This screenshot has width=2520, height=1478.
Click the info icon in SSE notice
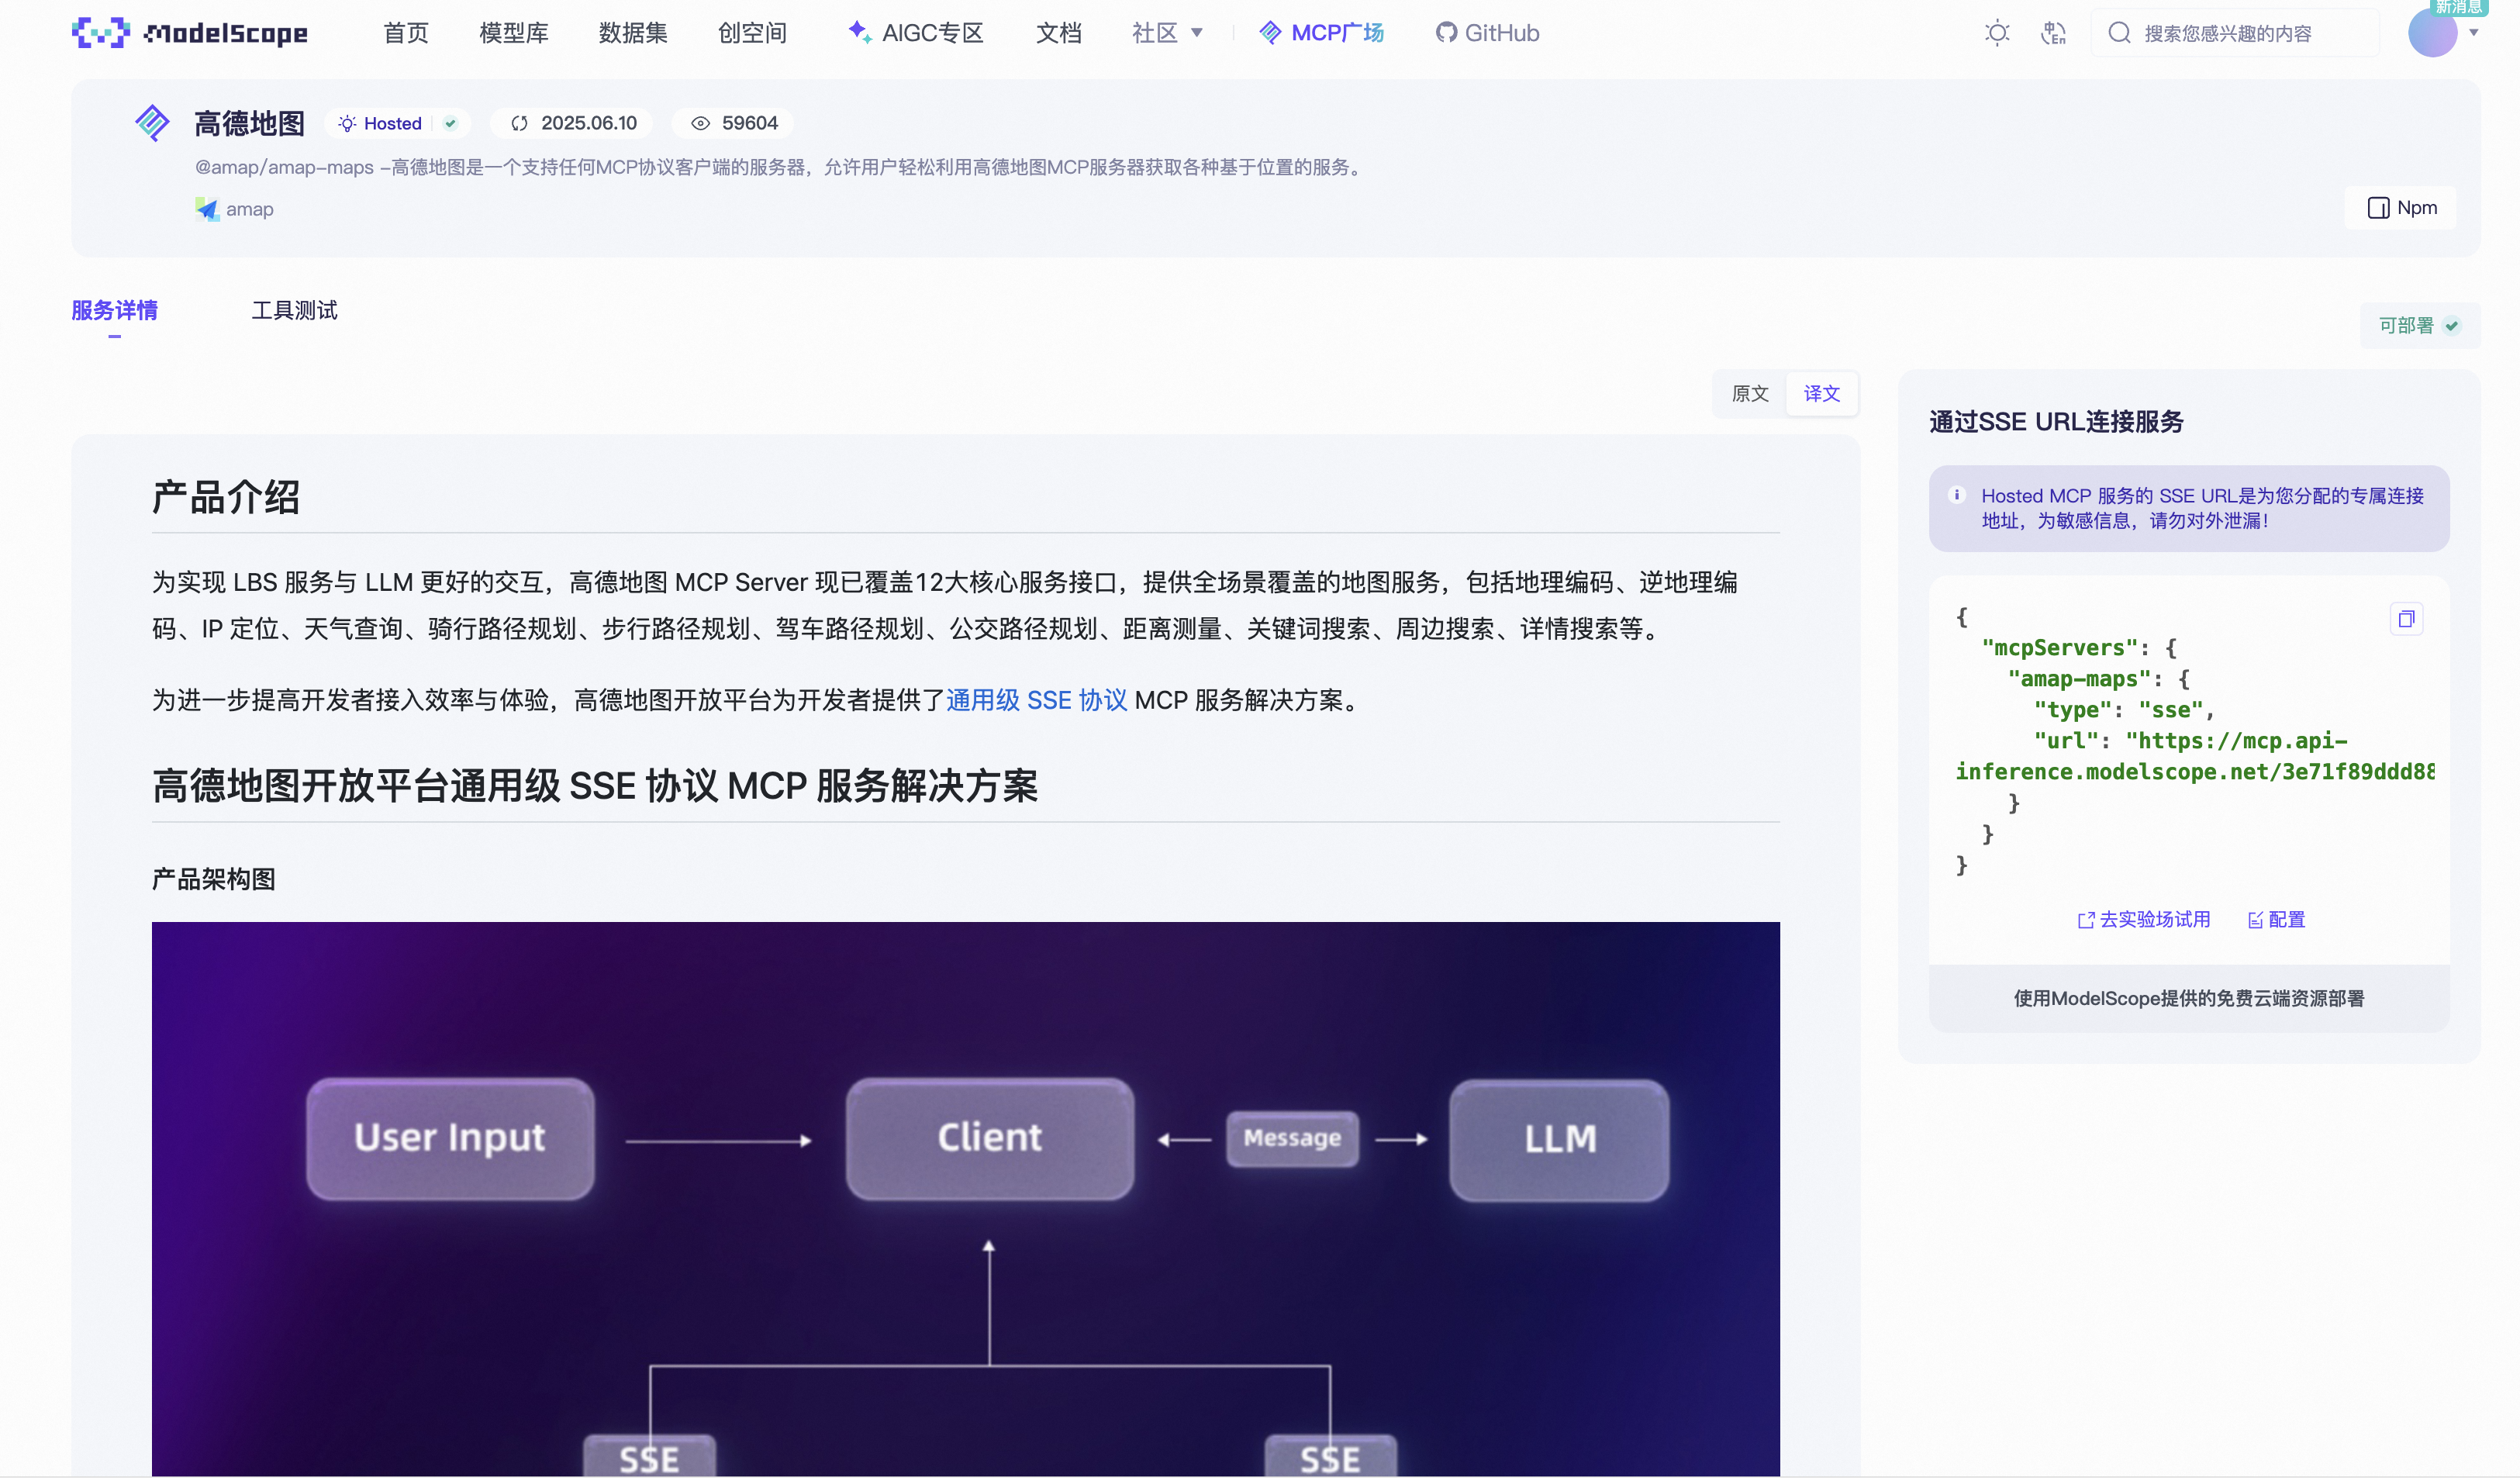pyautogui.click(x=1957, y=494)
